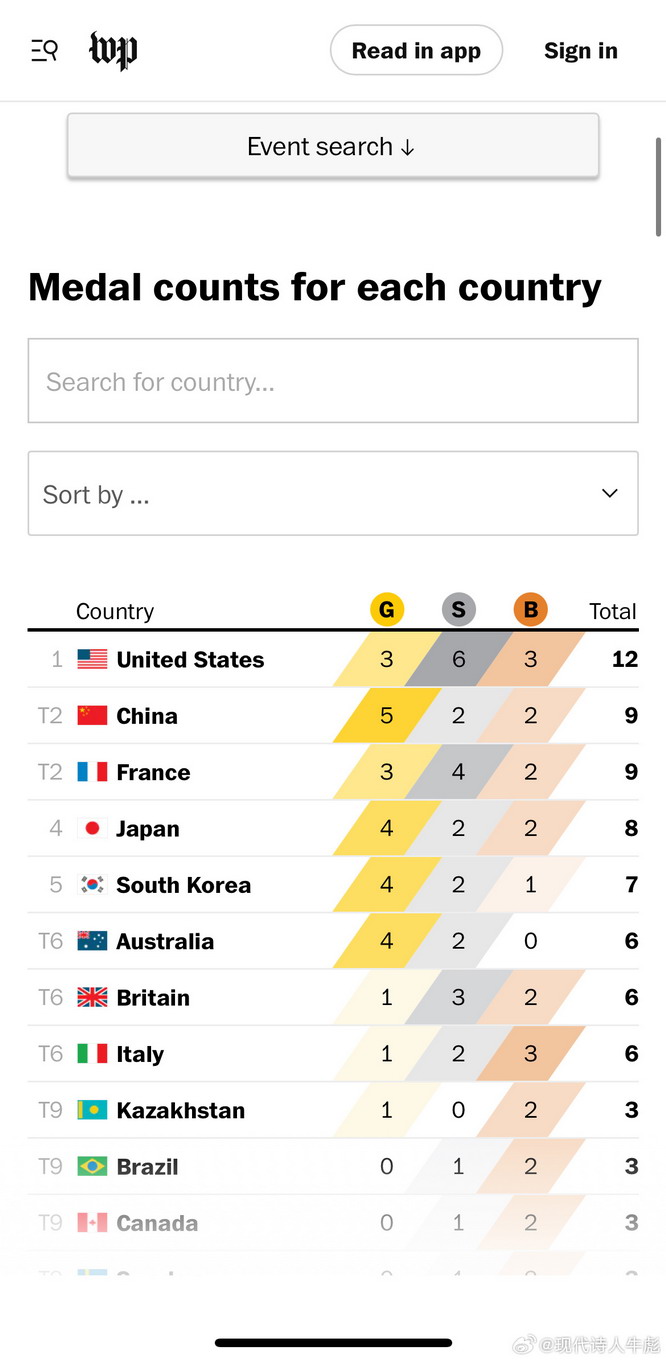This screenshot has height=1361, width=666.
Task: Select the Total column header
Action: click(x=612, y=612)
